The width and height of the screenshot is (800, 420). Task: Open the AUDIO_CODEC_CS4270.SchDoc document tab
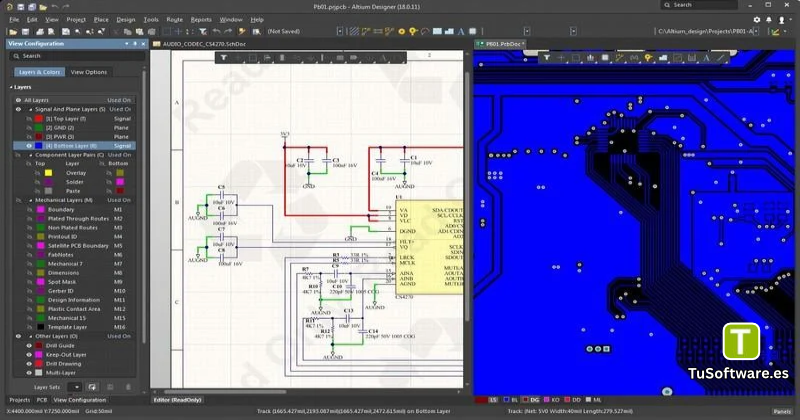click(202, 44)
